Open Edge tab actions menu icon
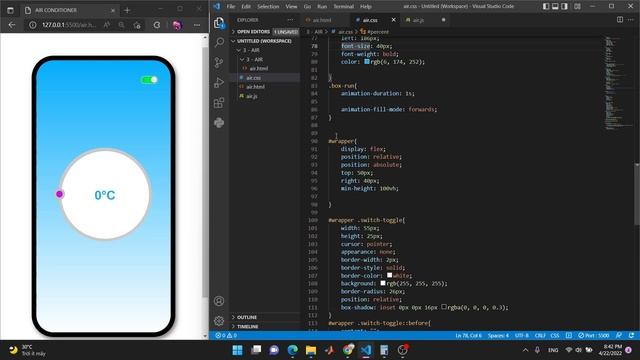Screen dimensions: 640x360 [x=10, y=10]
